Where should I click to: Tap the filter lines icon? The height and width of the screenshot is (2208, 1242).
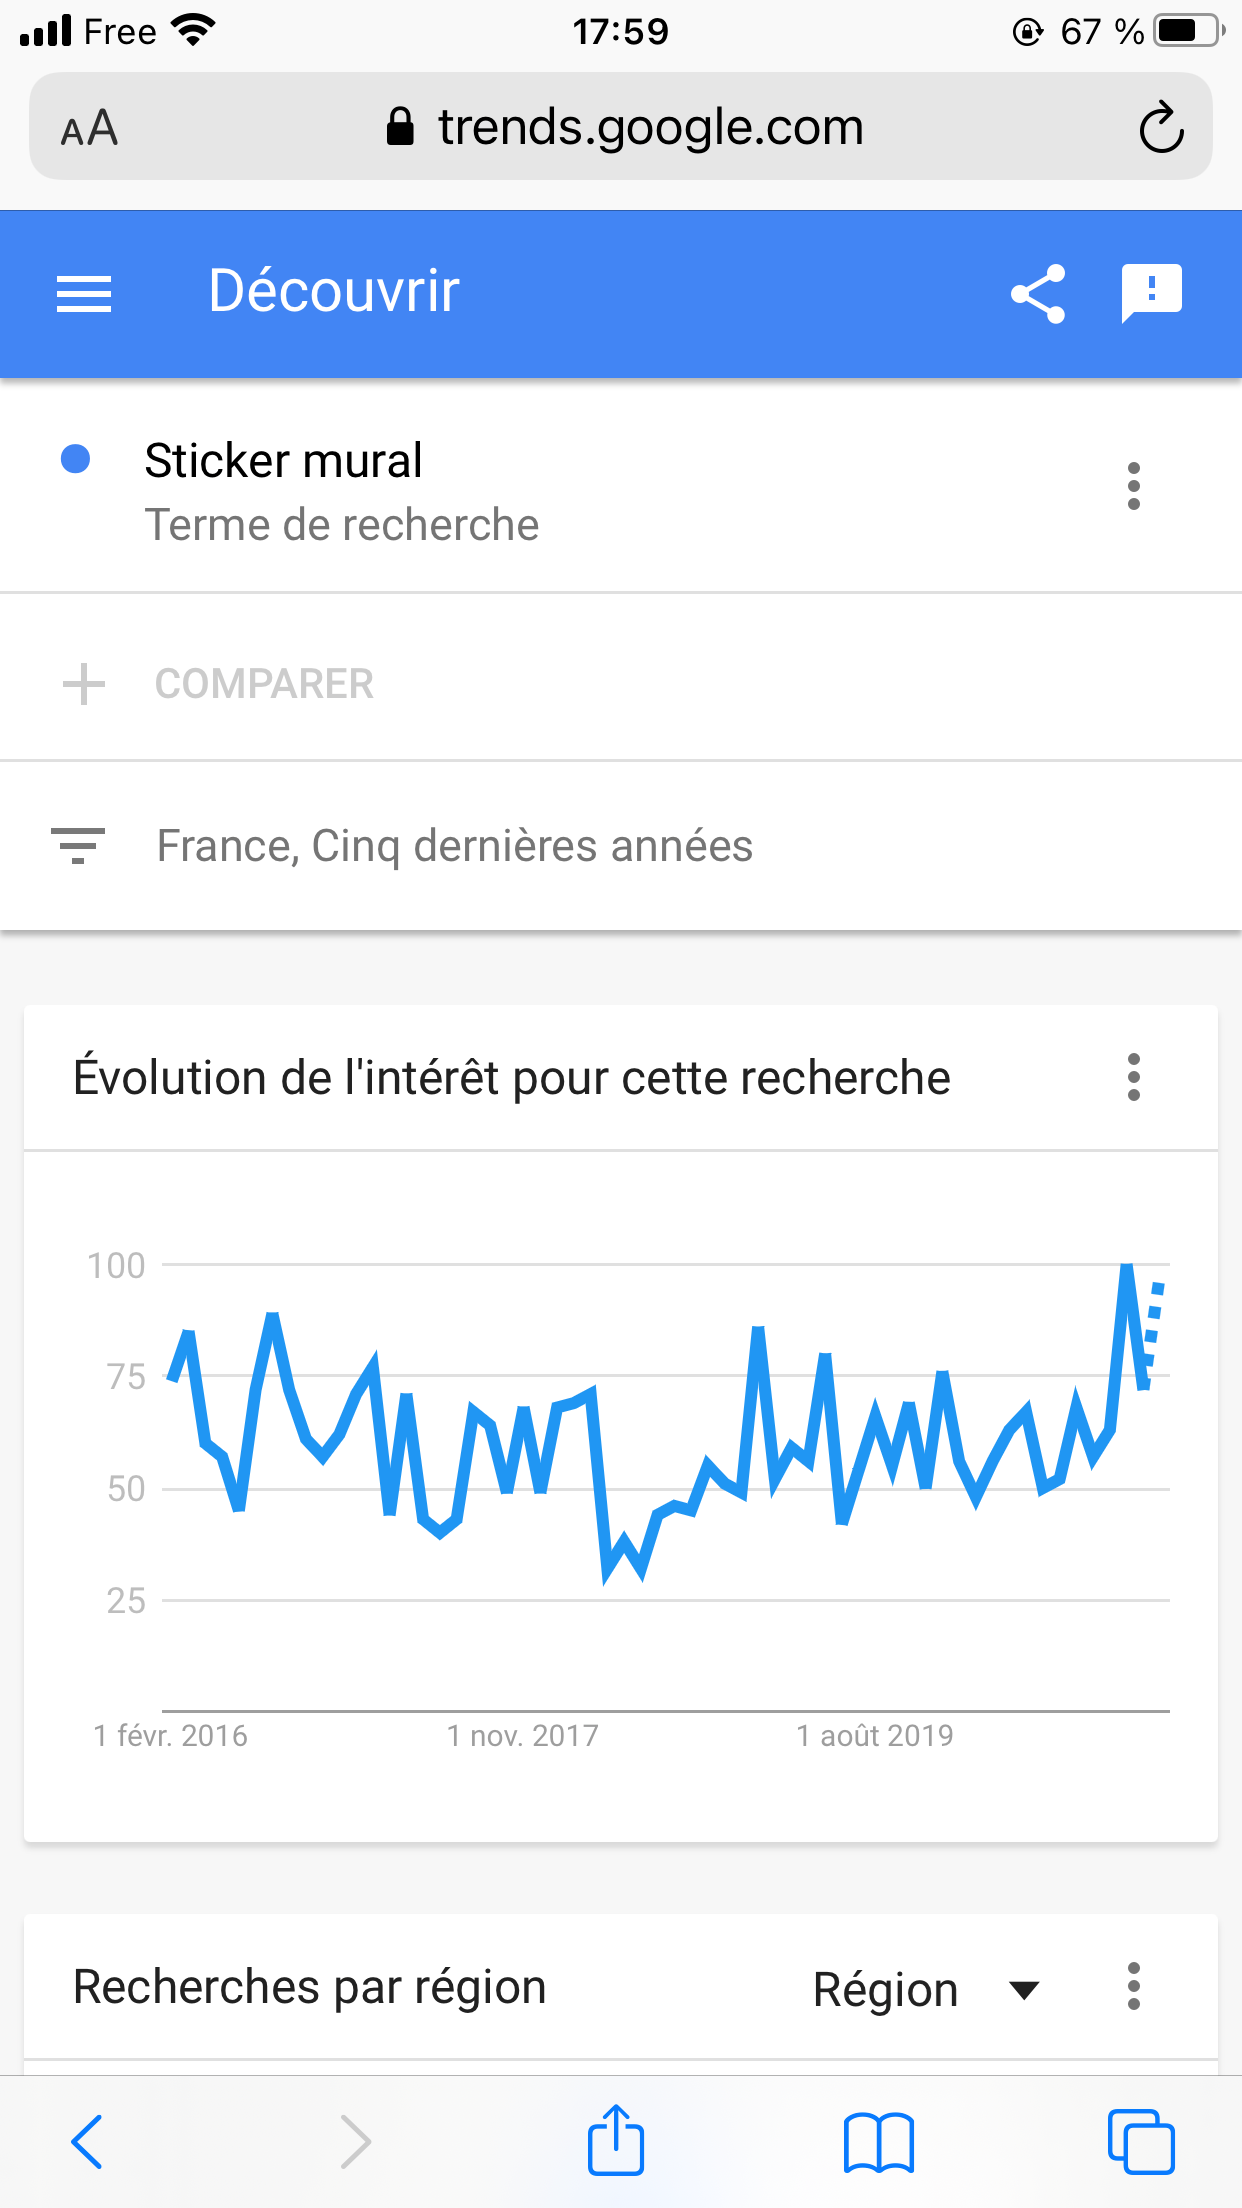click(78, 846)
